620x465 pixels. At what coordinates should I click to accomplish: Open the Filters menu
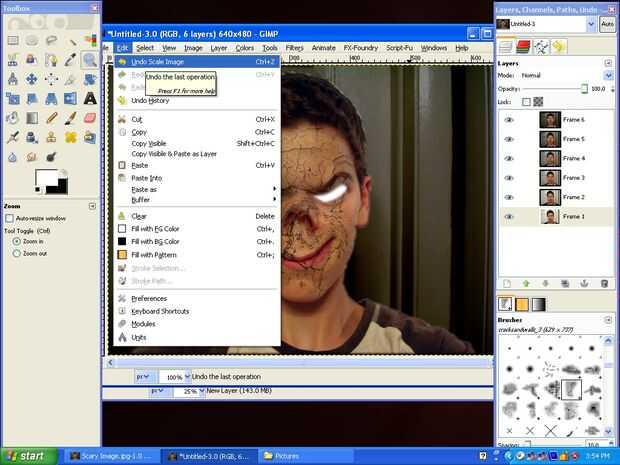[x=295, y=48]
